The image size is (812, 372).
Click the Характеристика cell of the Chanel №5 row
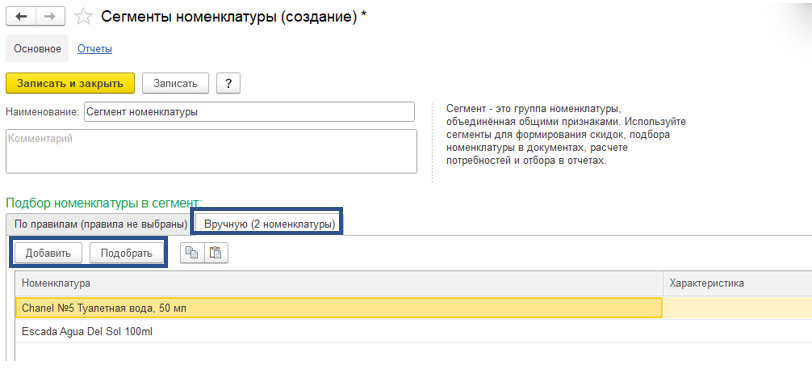[737, 308]
